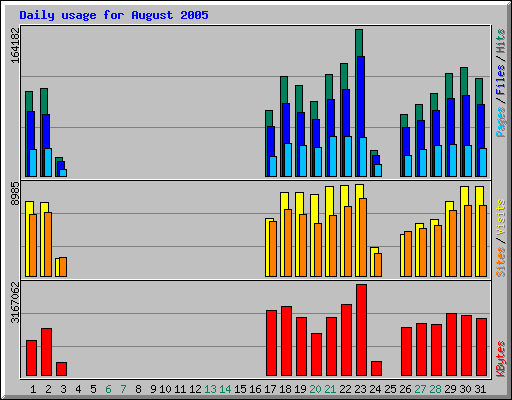Click green weekend day label 28
Screen dimensions: 512x400
click(x=435, y=389)
